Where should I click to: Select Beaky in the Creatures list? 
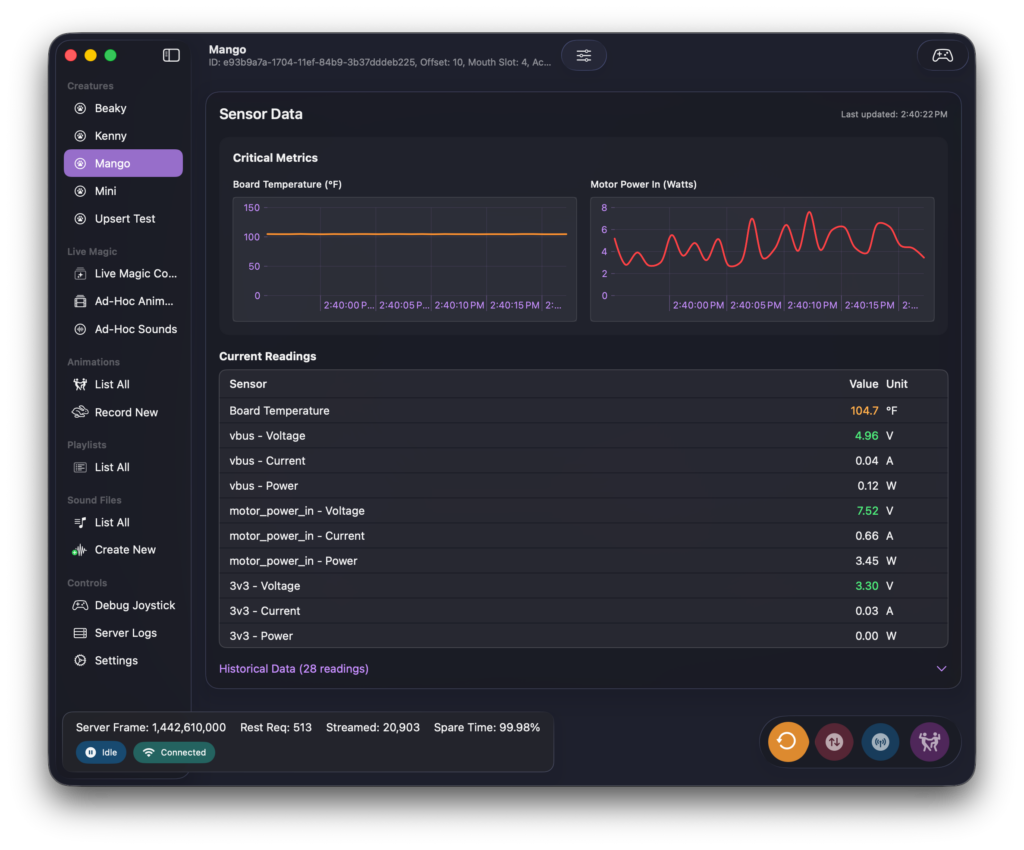click(110, 108)
